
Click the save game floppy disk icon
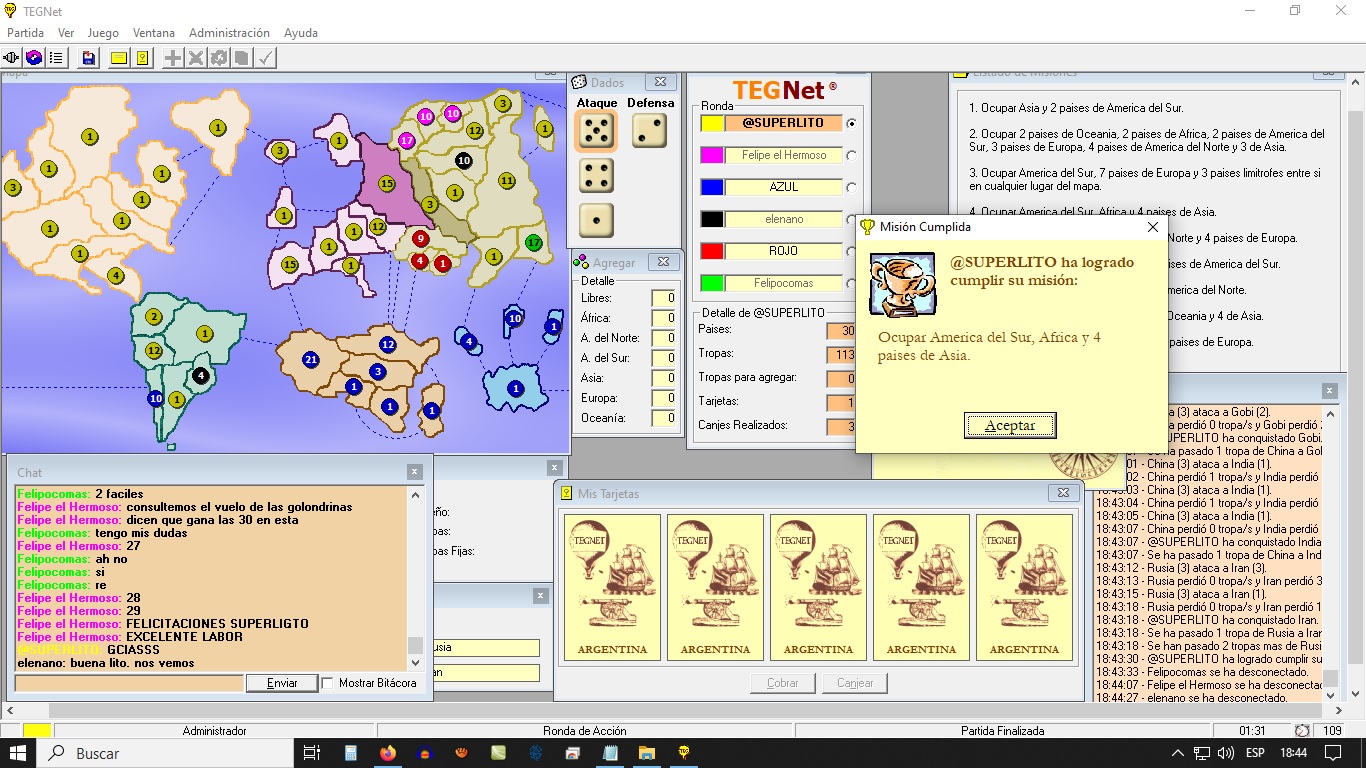(89, 58)
